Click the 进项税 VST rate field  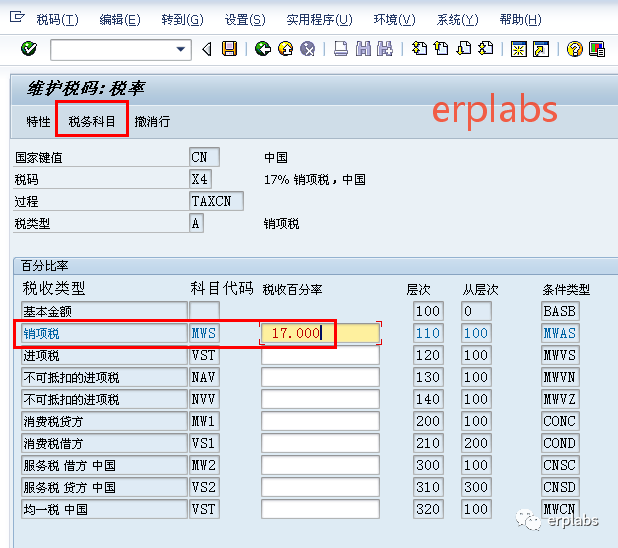pos(320,355)
